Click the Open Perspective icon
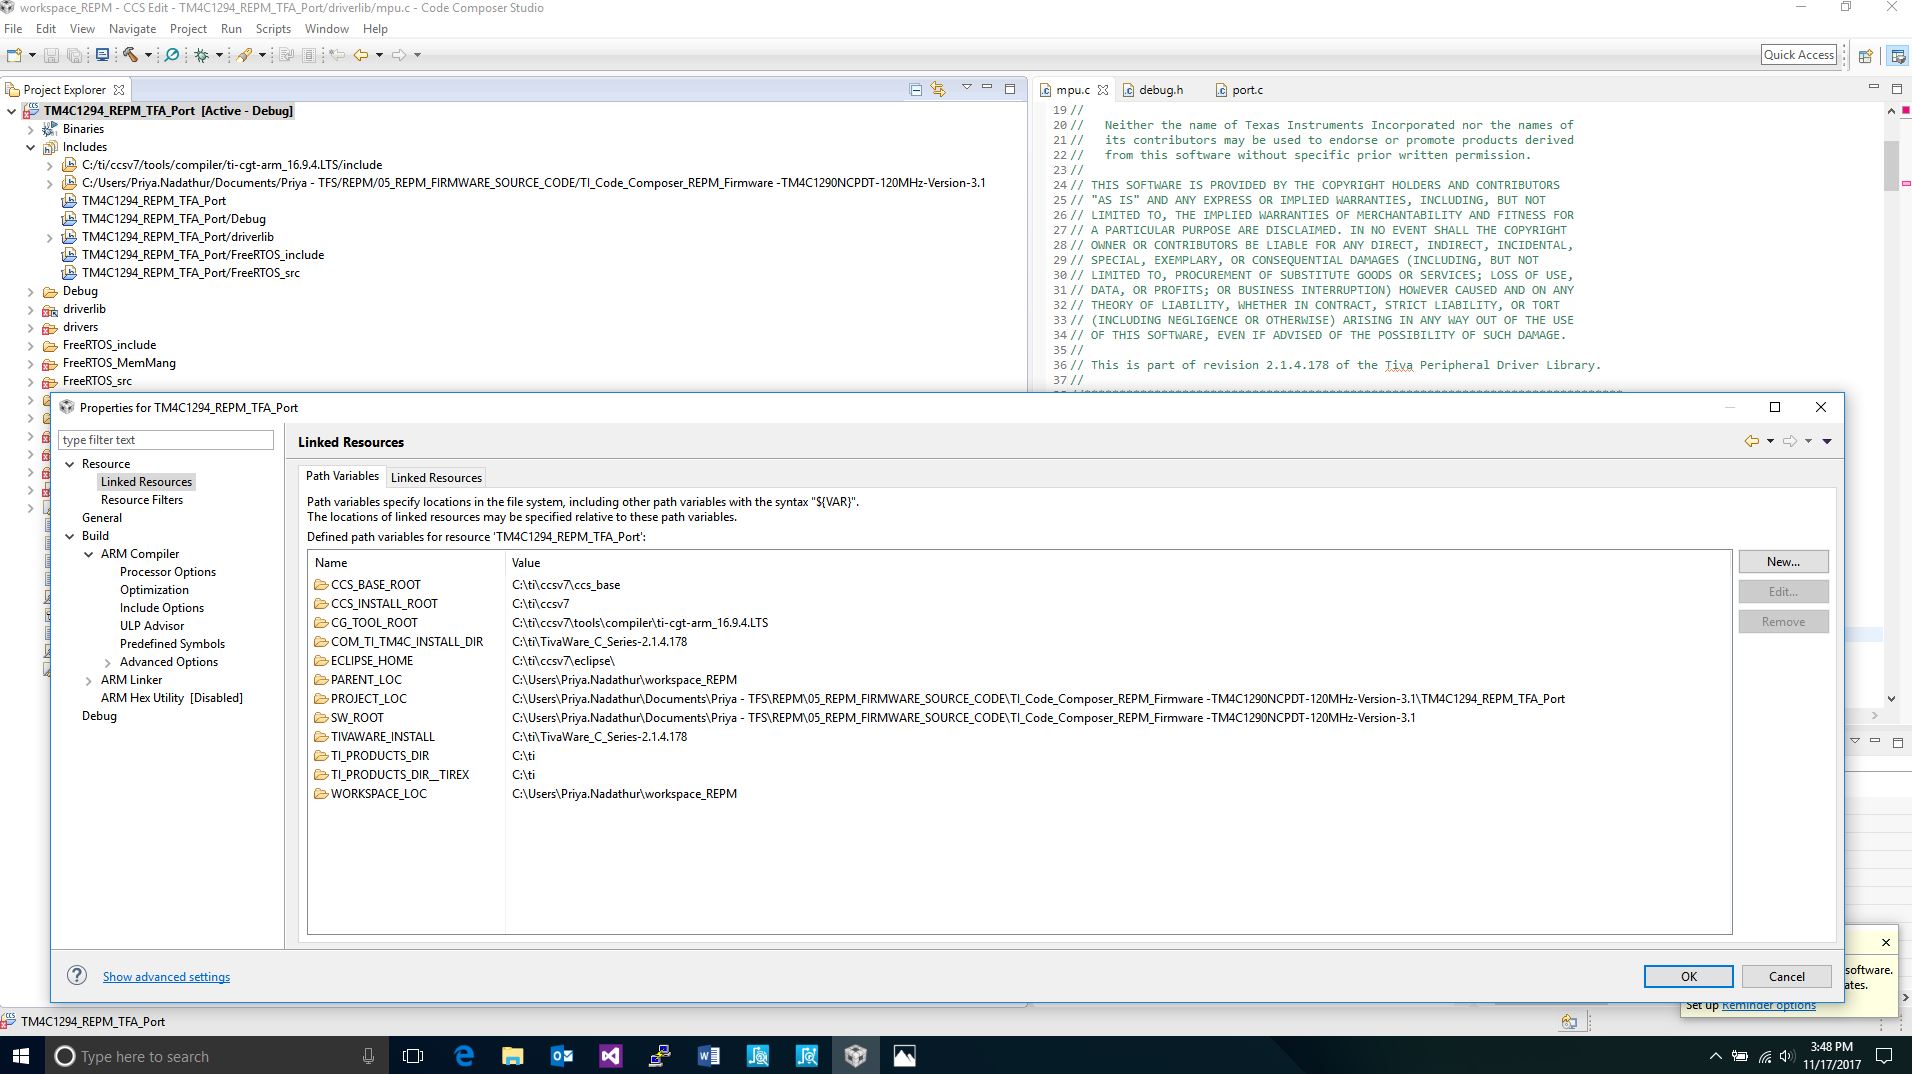This screenshot has height=1074, width=1912. click(x=1865, y=56)
